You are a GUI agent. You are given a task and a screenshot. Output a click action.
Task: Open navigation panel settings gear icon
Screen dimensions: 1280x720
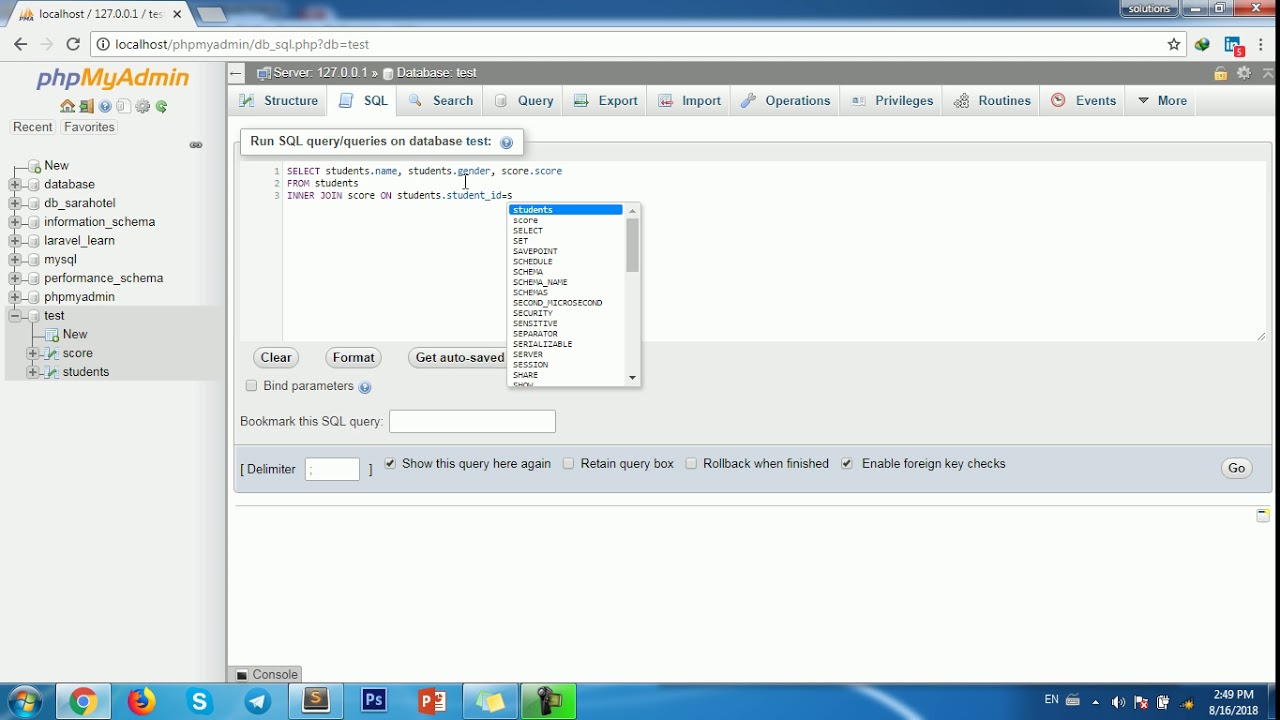[142, 106]
